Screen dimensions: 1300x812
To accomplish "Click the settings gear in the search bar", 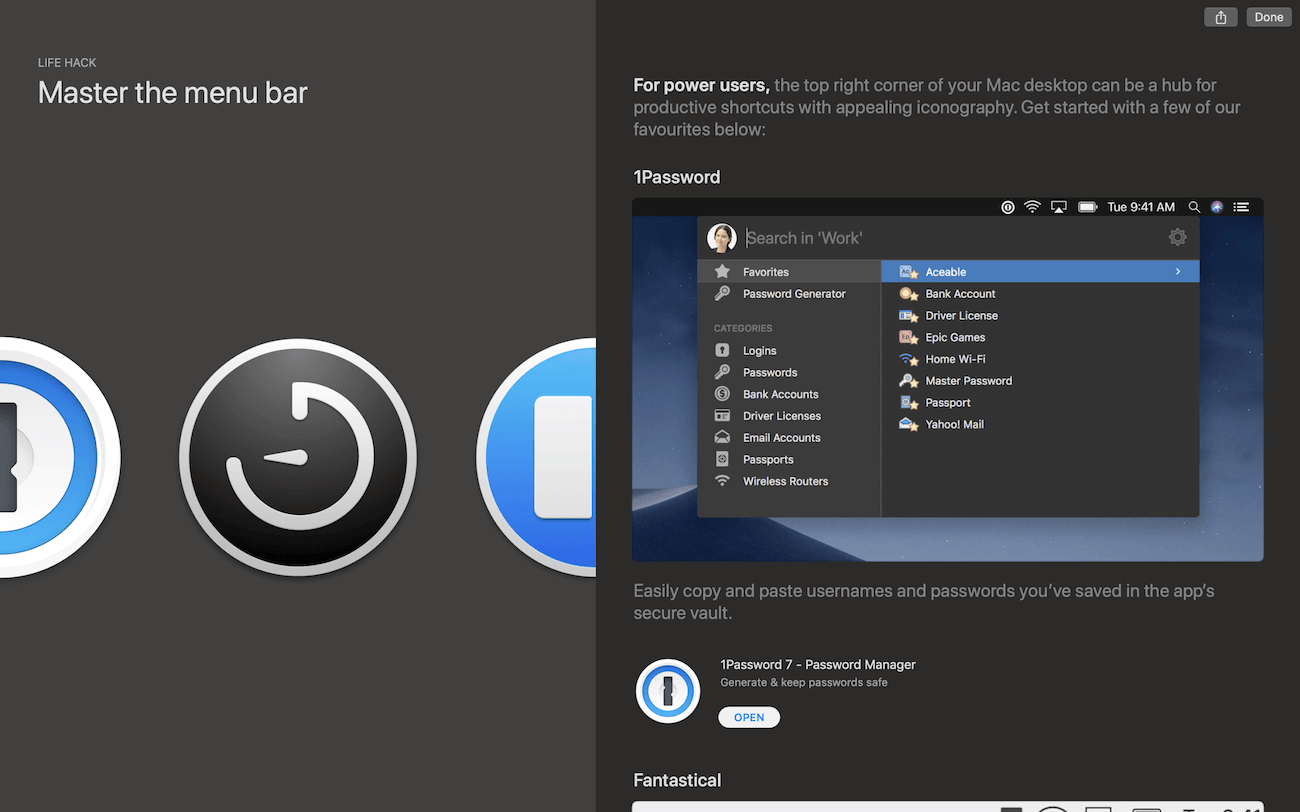I will (1177, 237).
